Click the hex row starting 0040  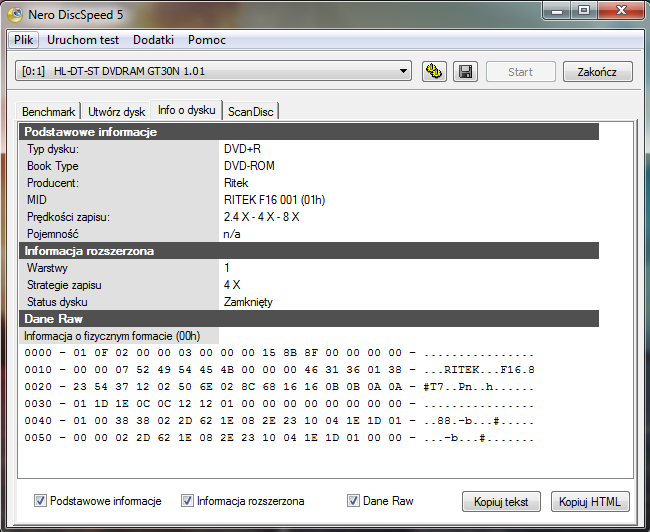click(x=279, y=421)
